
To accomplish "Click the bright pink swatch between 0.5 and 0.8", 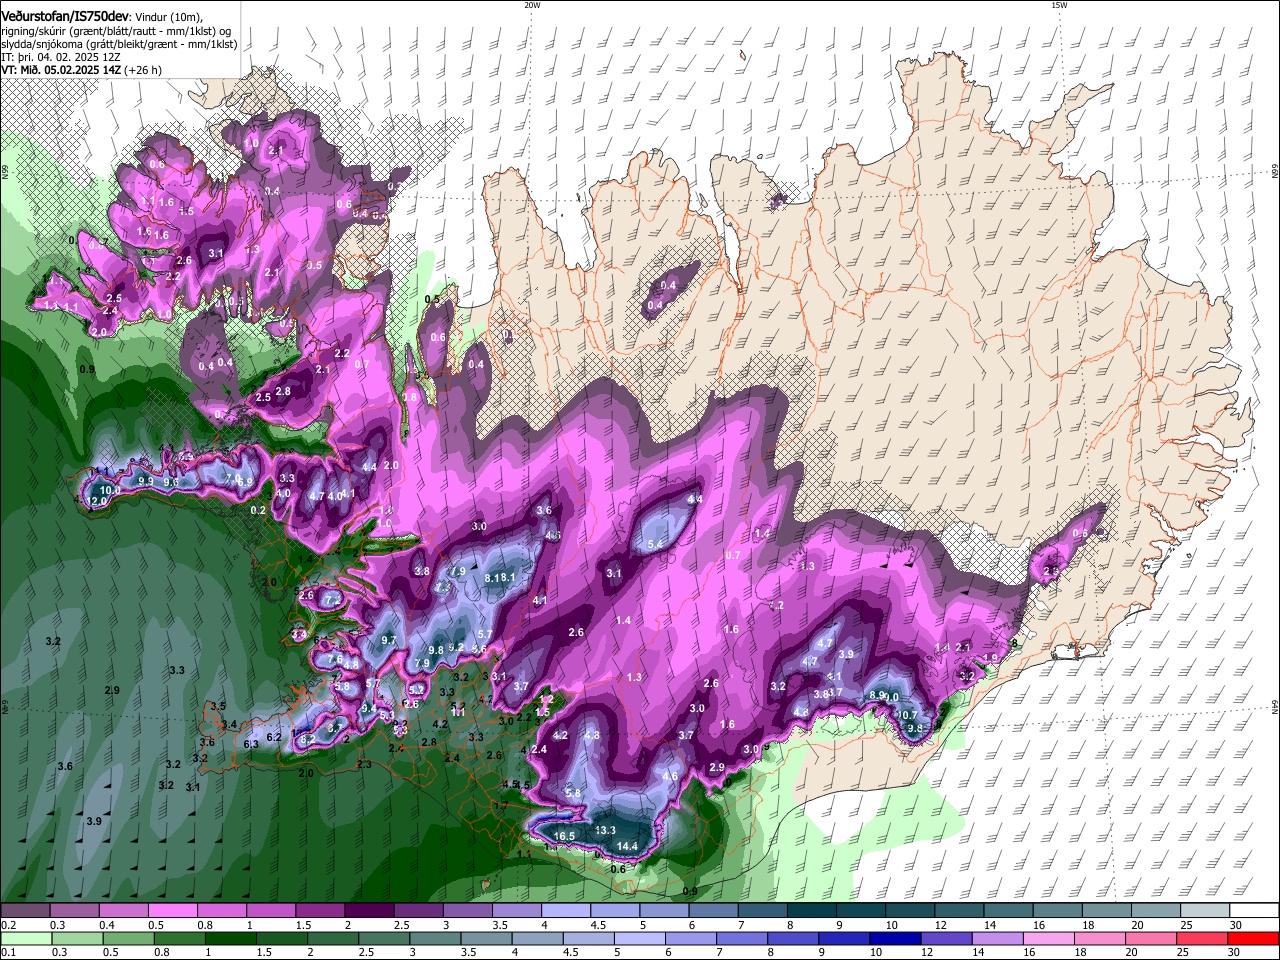I will tap(172, 911).
